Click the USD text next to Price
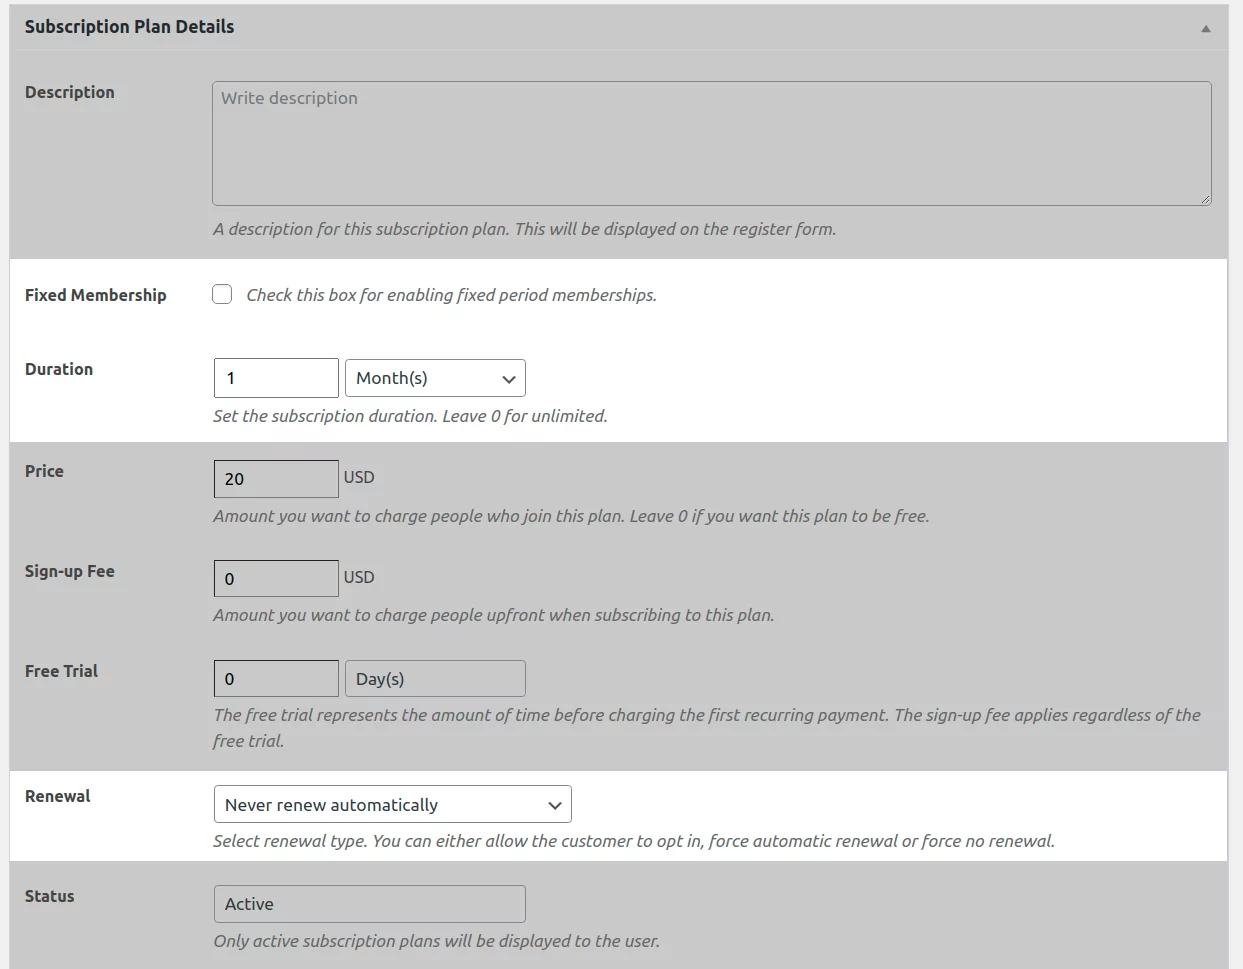1243x969 pixels. (359, 477)
